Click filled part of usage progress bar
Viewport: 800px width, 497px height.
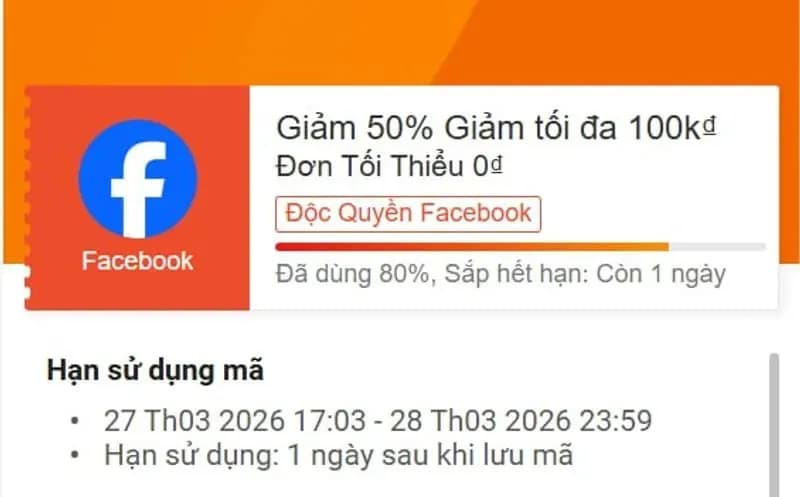click(472, 247)
